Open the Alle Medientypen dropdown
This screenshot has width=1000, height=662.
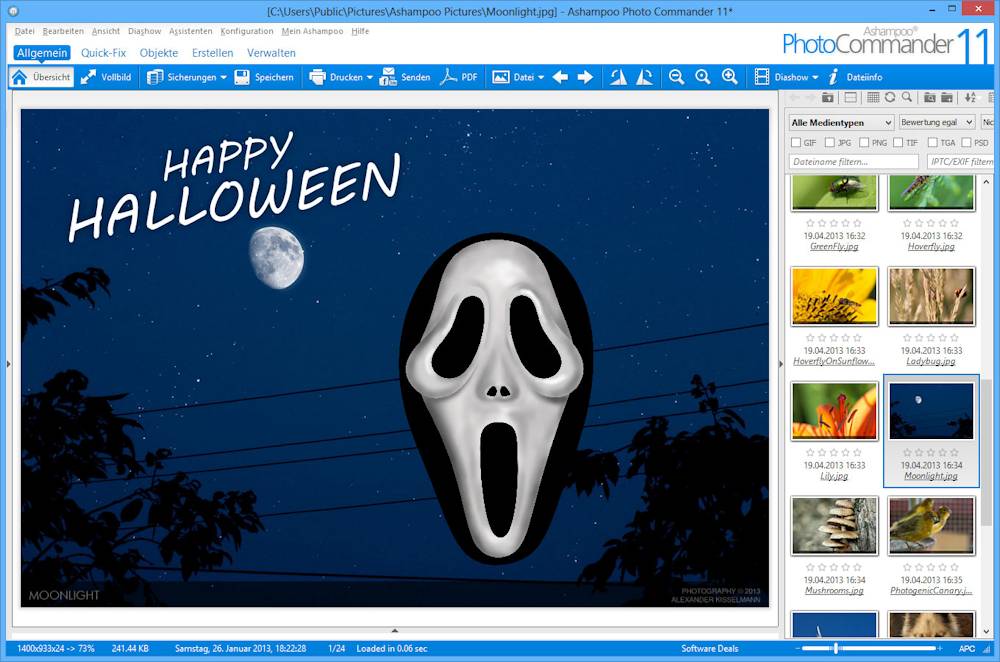(841, 123)
